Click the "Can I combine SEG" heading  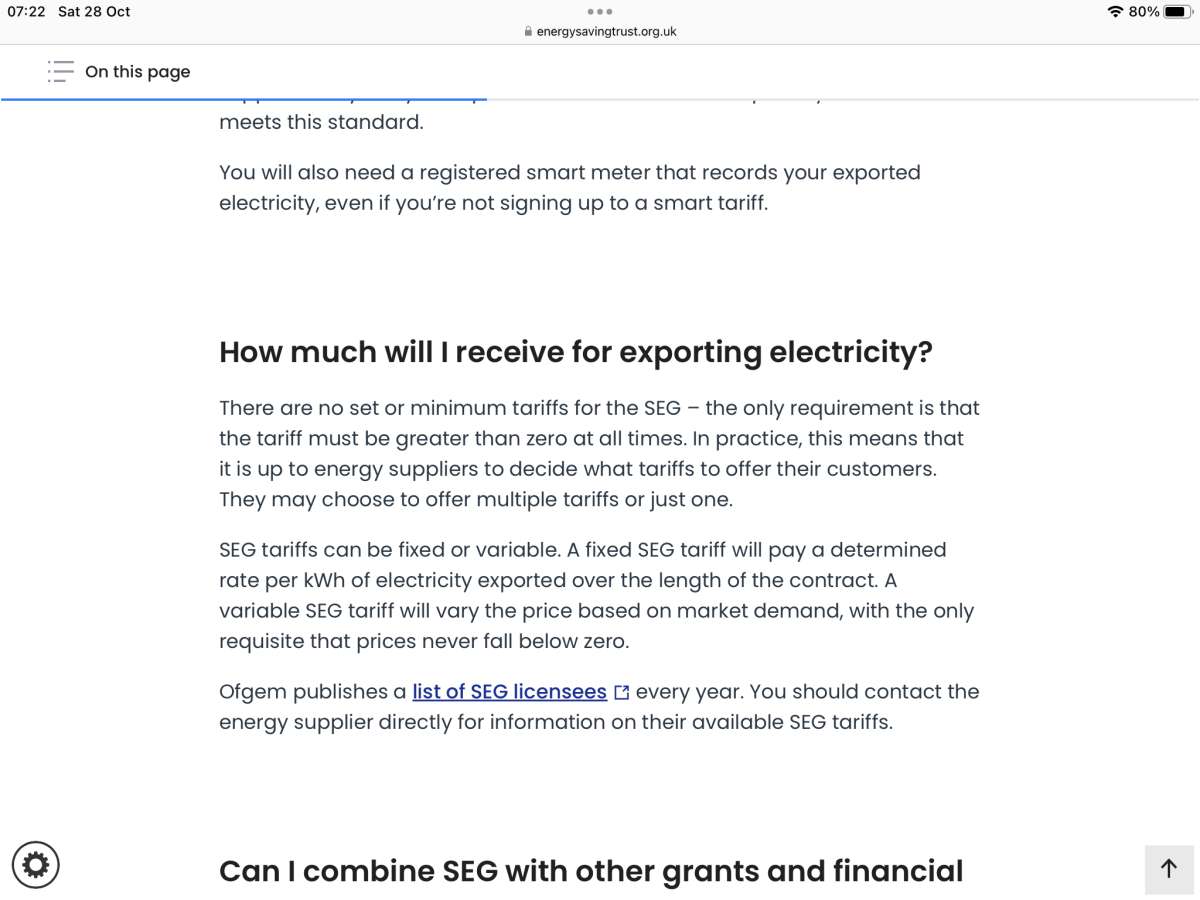pos(591,871)
